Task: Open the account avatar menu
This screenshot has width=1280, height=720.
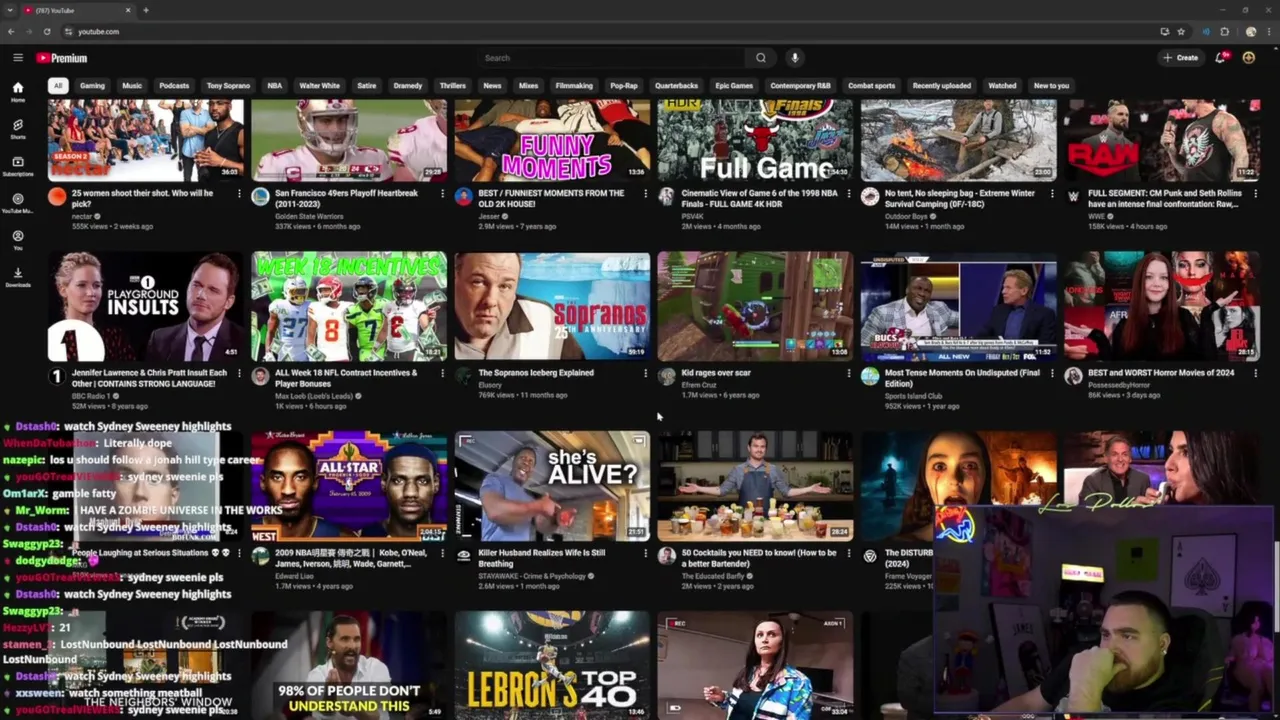Action: click(1249, 58)
